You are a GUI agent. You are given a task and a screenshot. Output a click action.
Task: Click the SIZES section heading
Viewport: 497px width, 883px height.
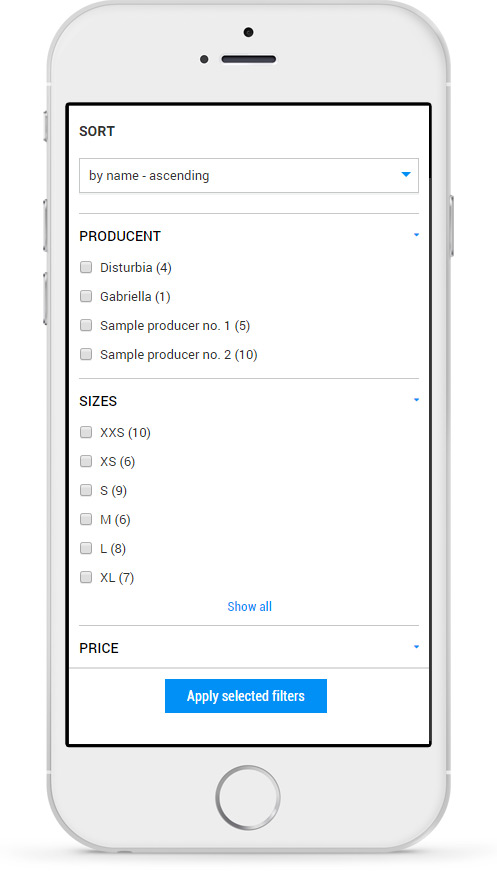(x=98, y=401)
